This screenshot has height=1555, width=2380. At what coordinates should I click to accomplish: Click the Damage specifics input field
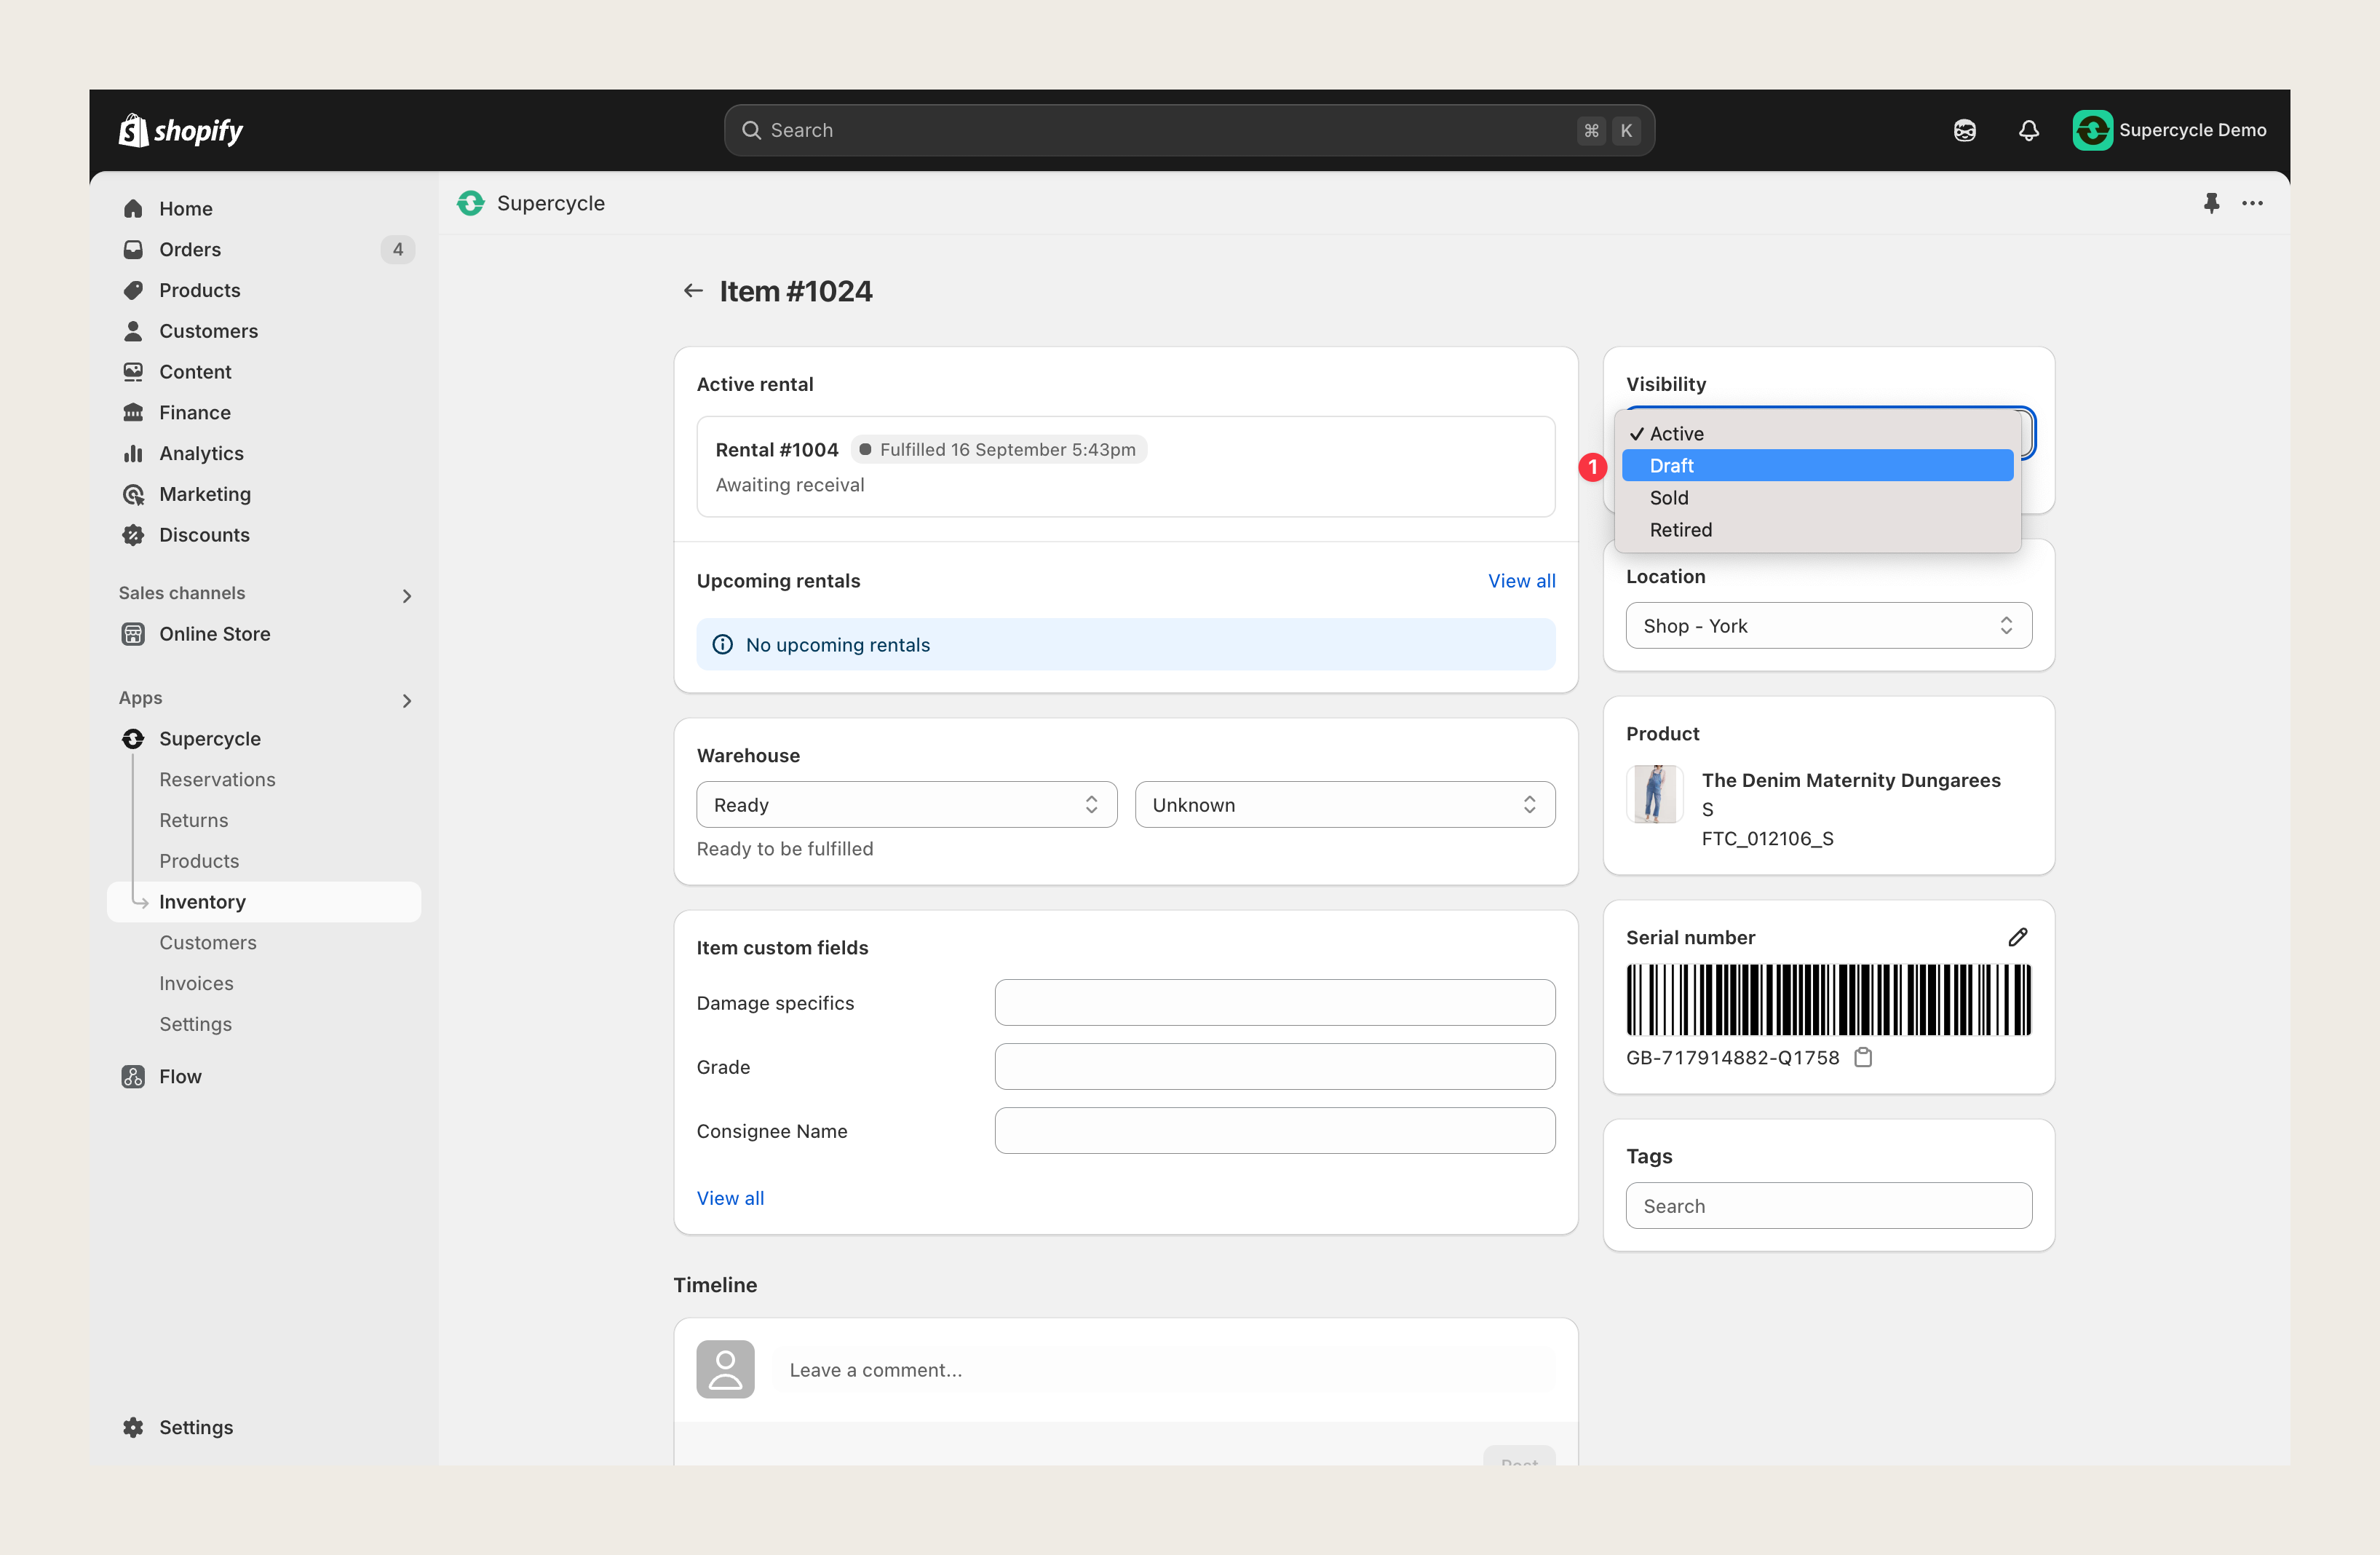[1274, 1002]
